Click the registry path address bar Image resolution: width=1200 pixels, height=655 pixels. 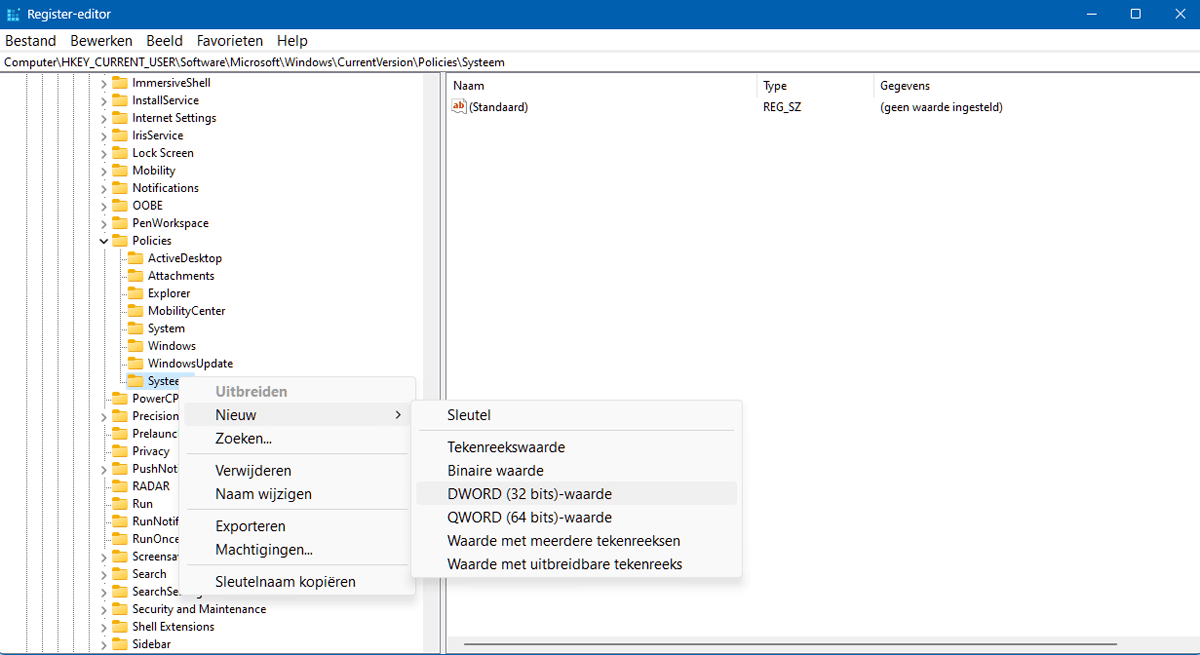[600, 62]
